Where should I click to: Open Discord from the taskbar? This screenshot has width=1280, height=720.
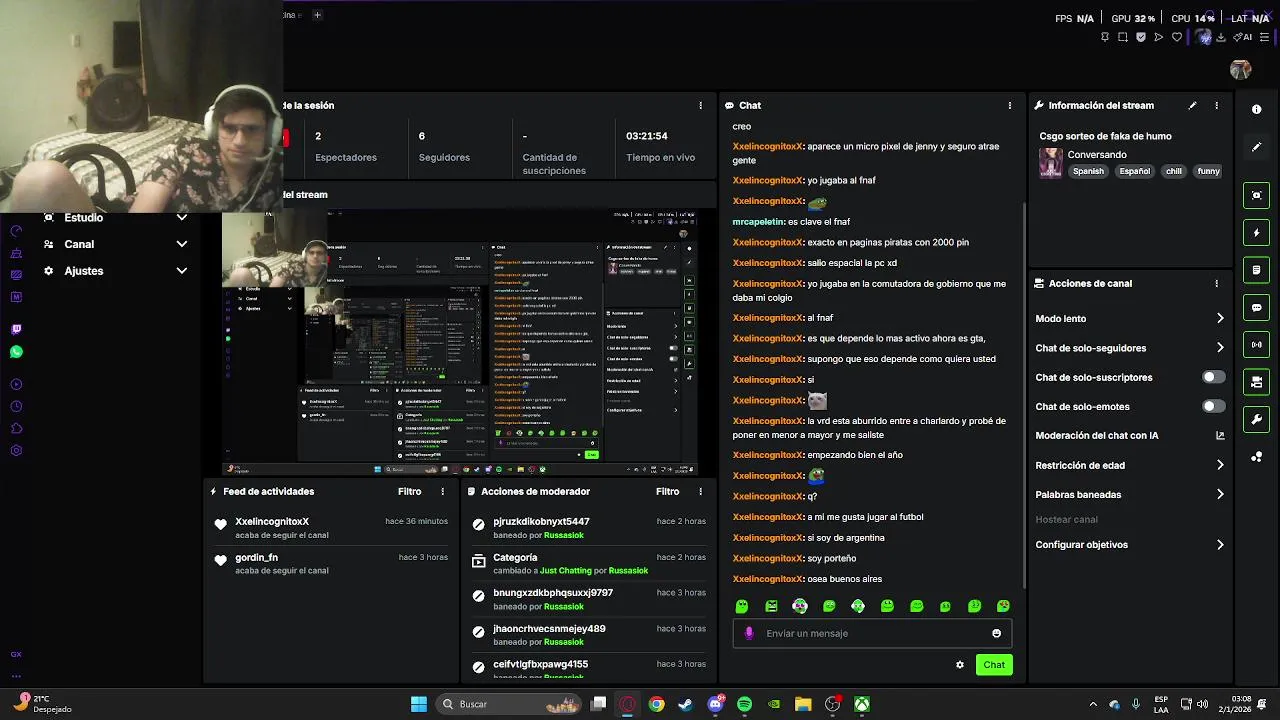[715, 704]
